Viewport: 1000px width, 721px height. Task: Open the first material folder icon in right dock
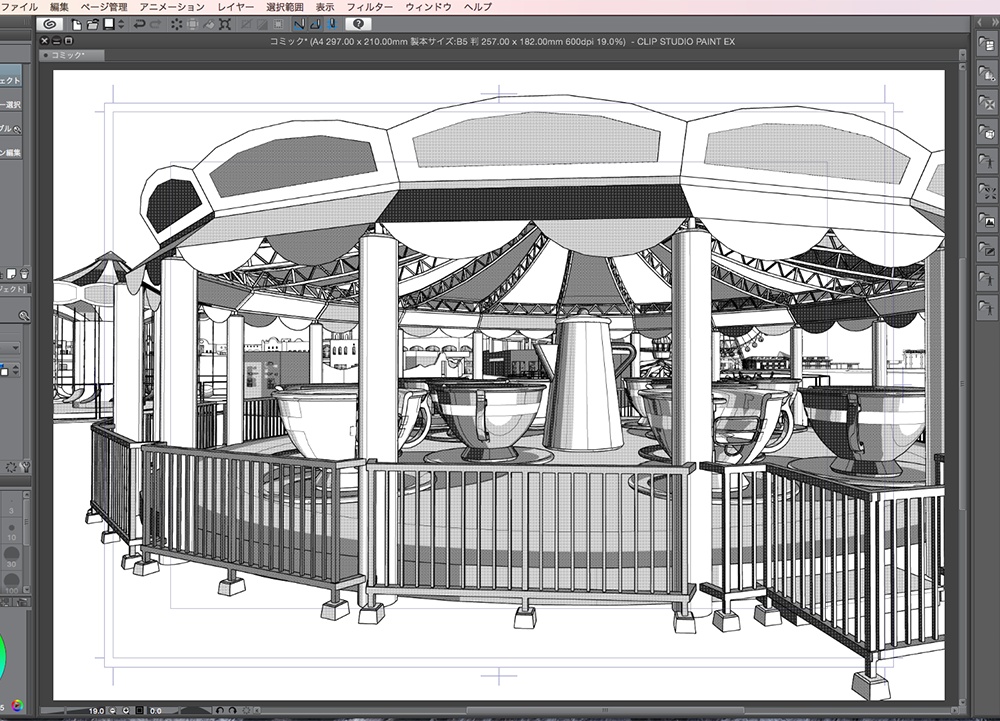(987, 44)
